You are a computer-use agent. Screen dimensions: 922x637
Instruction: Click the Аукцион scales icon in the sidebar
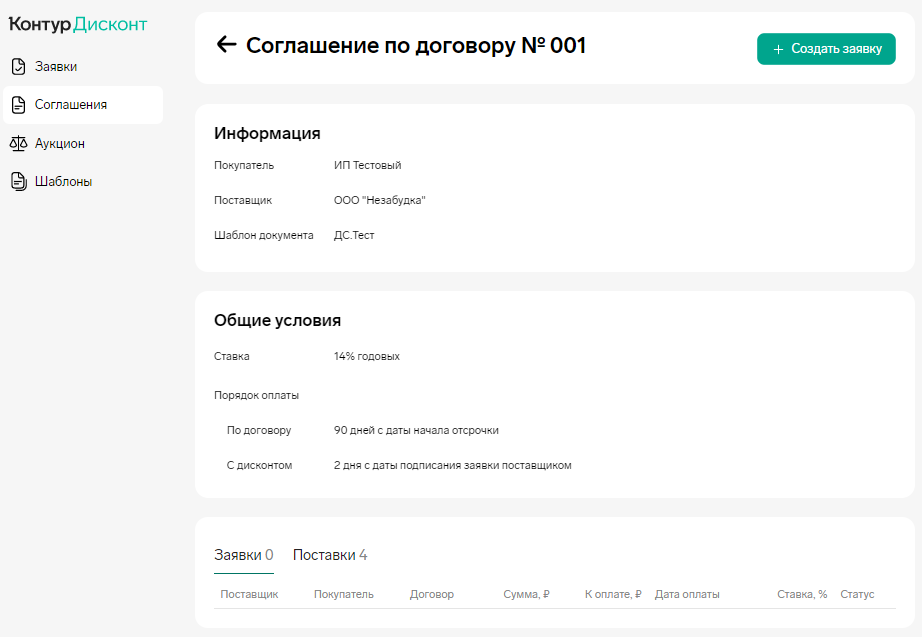coord(18,143)
